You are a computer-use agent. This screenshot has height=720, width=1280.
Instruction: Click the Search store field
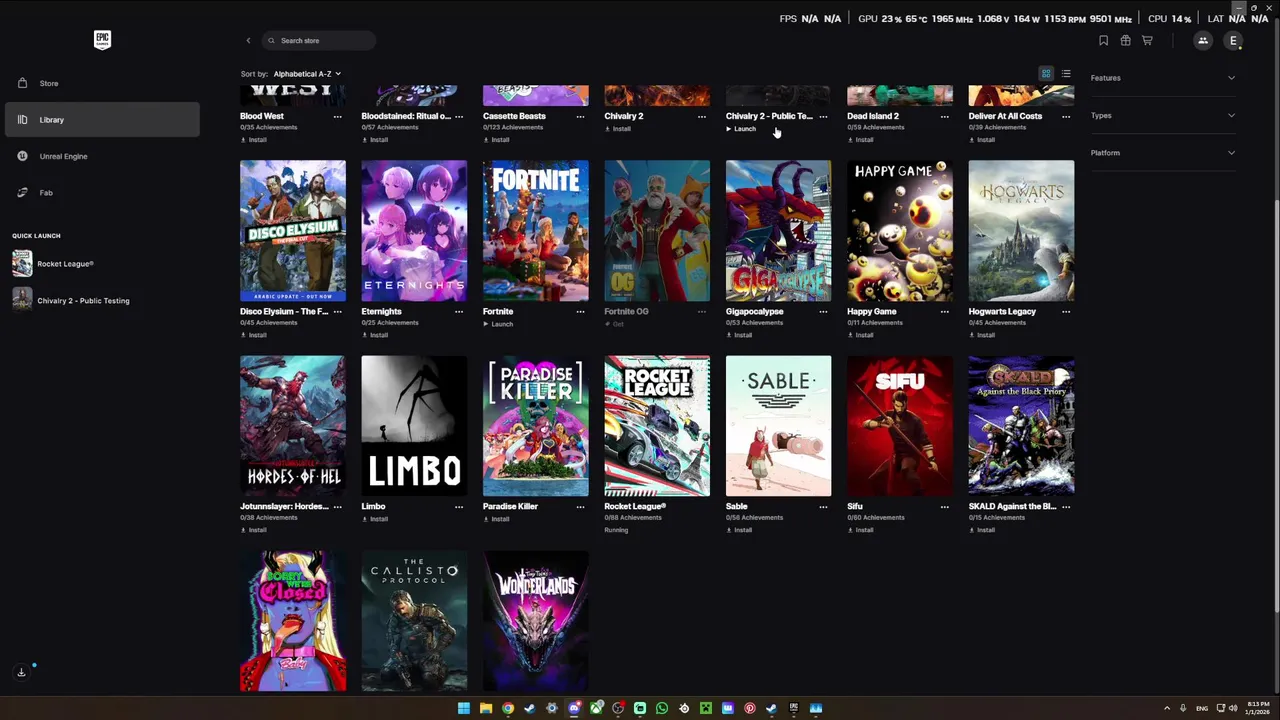click(x=319, y=41)
